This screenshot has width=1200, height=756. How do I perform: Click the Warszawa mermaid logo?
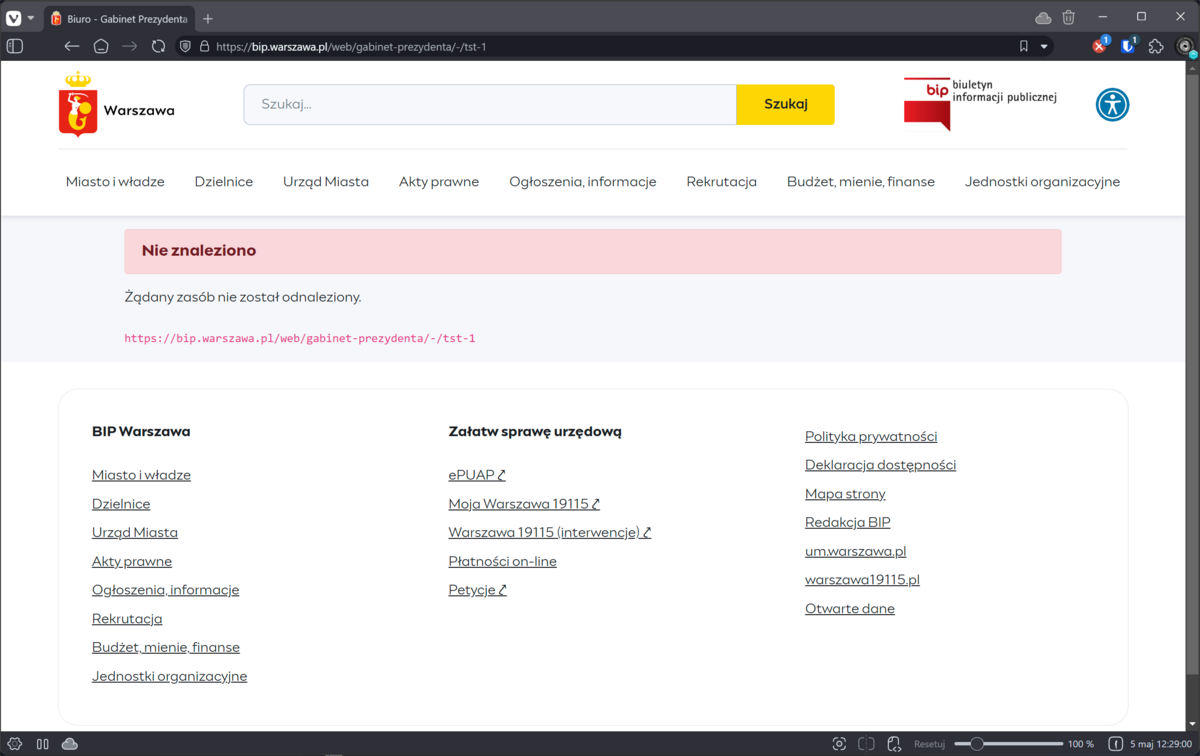77,105
